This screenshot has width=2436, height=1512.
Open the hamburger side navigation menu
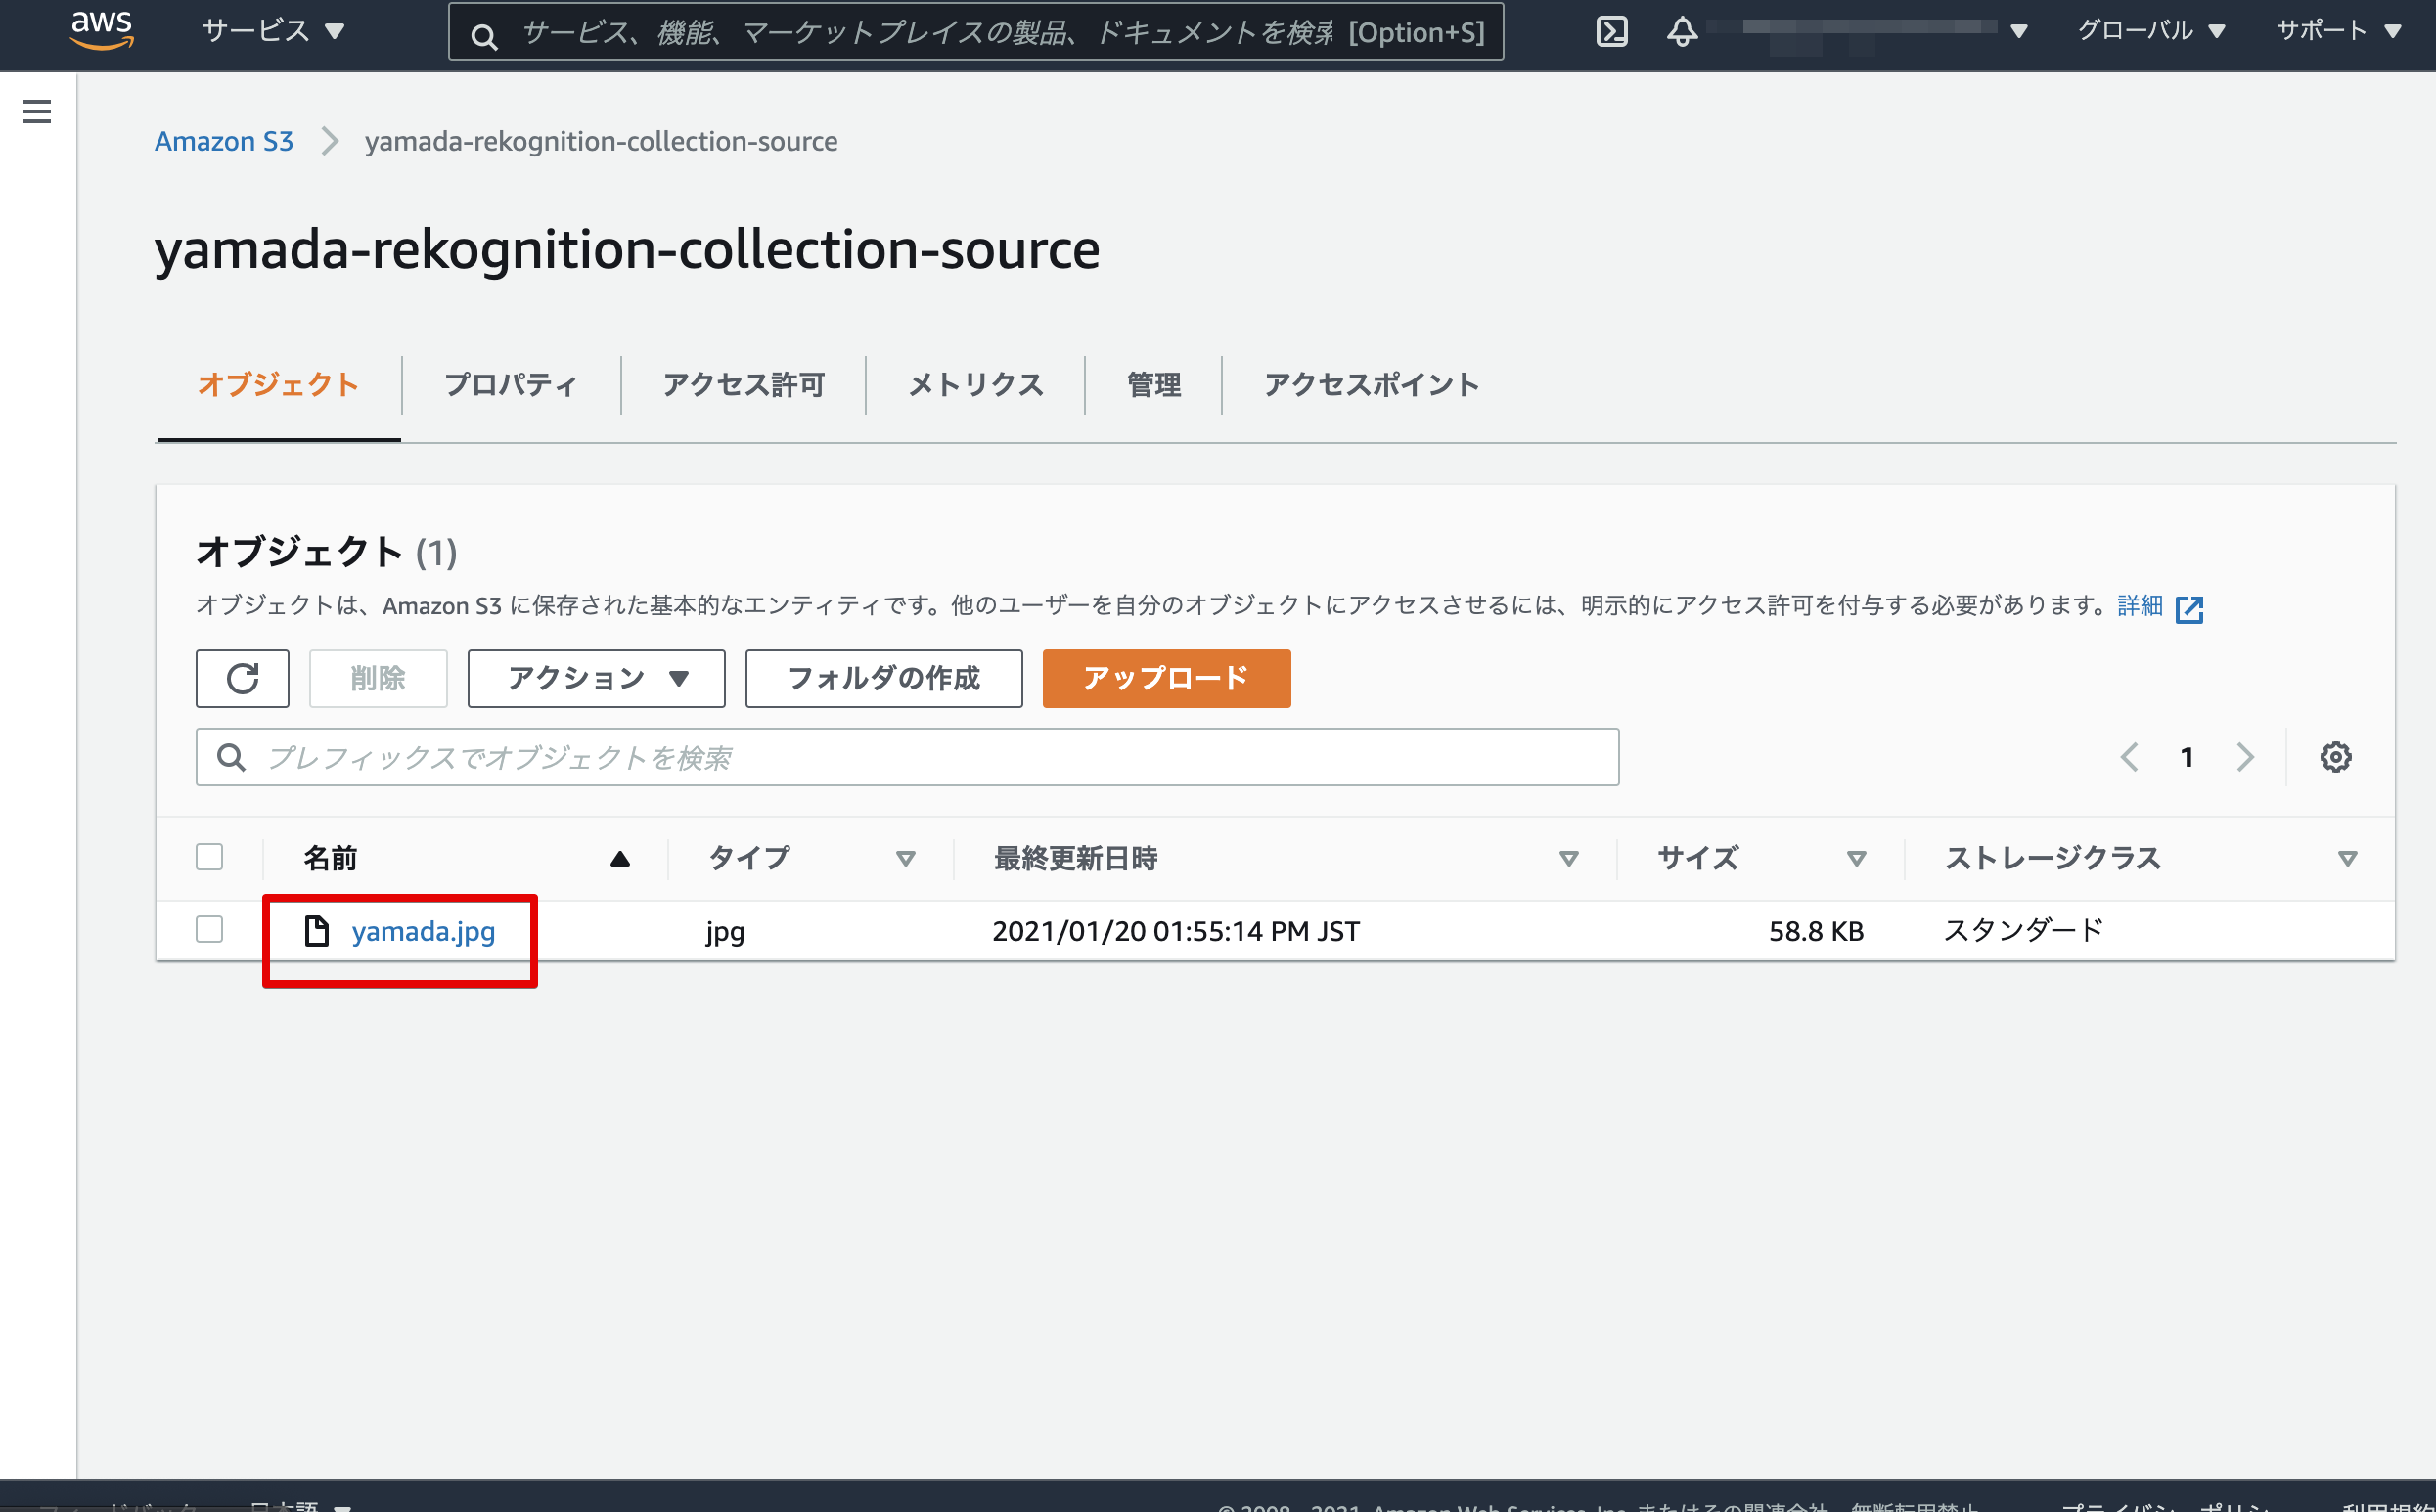point(37,111)
